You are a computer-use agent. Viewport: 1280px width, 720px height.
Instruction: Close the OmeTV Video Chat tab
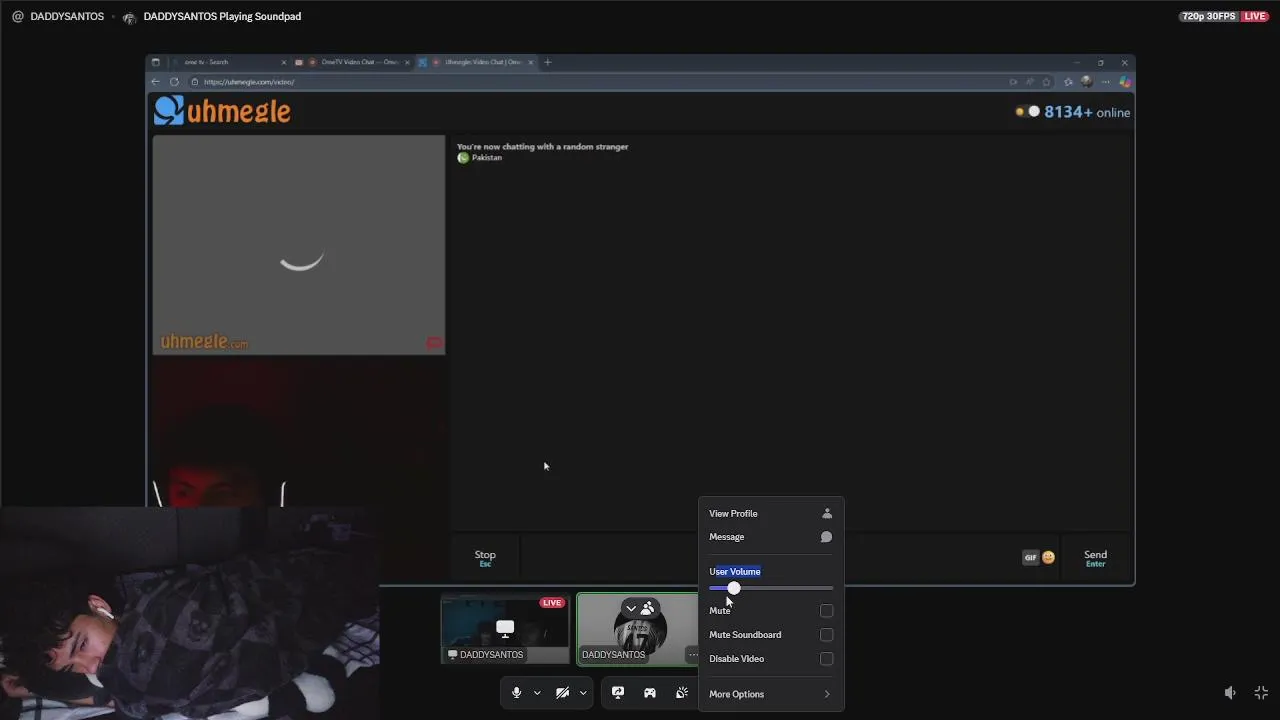407,62
